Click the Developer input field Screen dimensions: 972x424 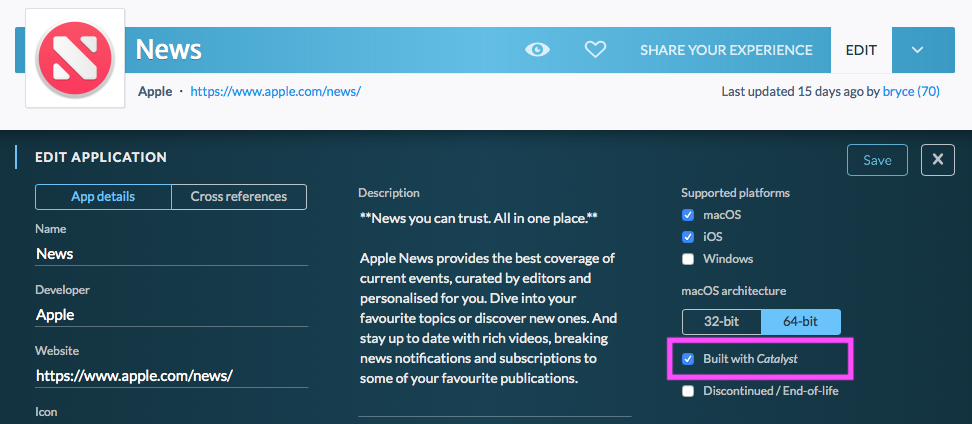[172, 314]
